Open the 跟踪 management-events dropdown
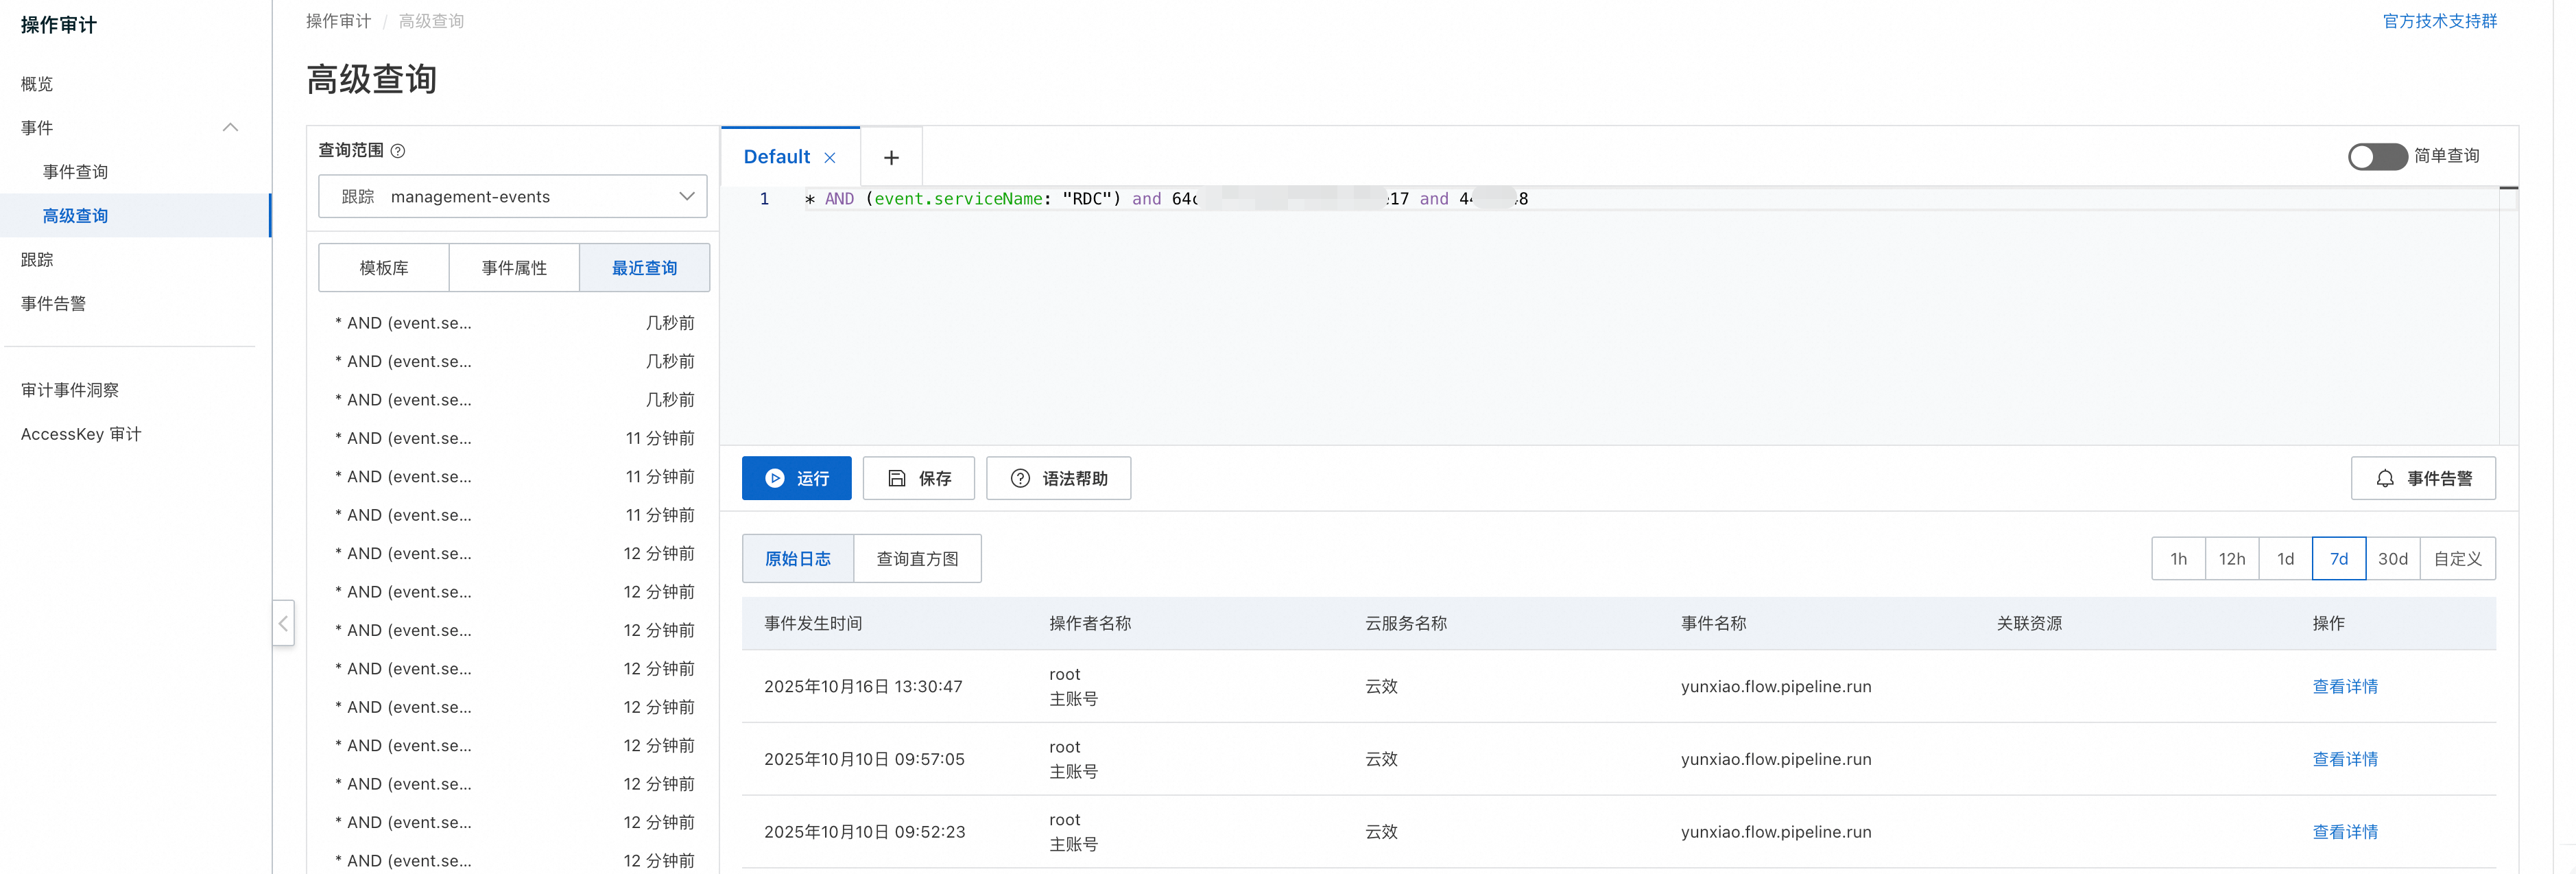 [512, 197]
